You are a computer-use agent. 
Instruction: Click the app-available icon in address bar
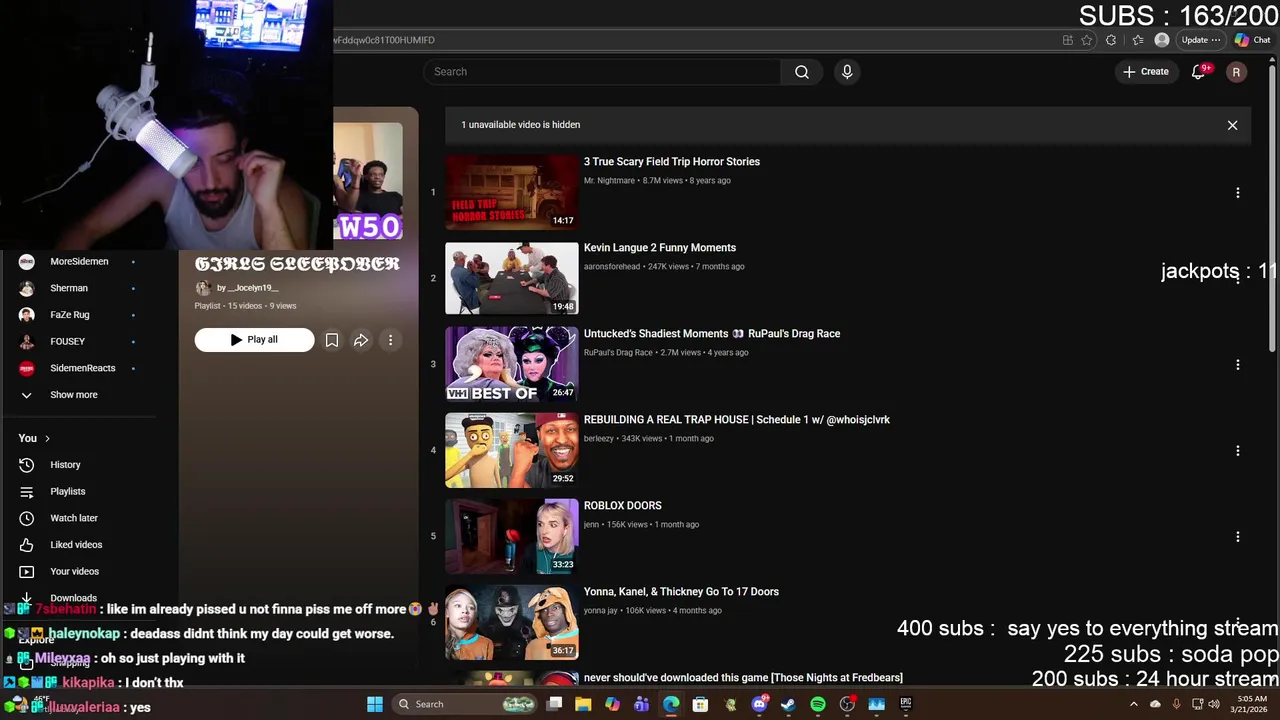(x=1067, y=40)
